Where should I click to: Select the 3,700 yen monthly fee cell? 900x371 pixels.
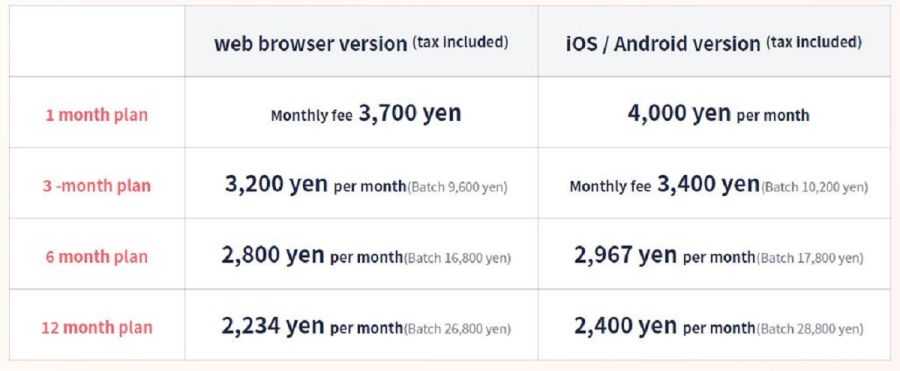click(x=361, y=113)
